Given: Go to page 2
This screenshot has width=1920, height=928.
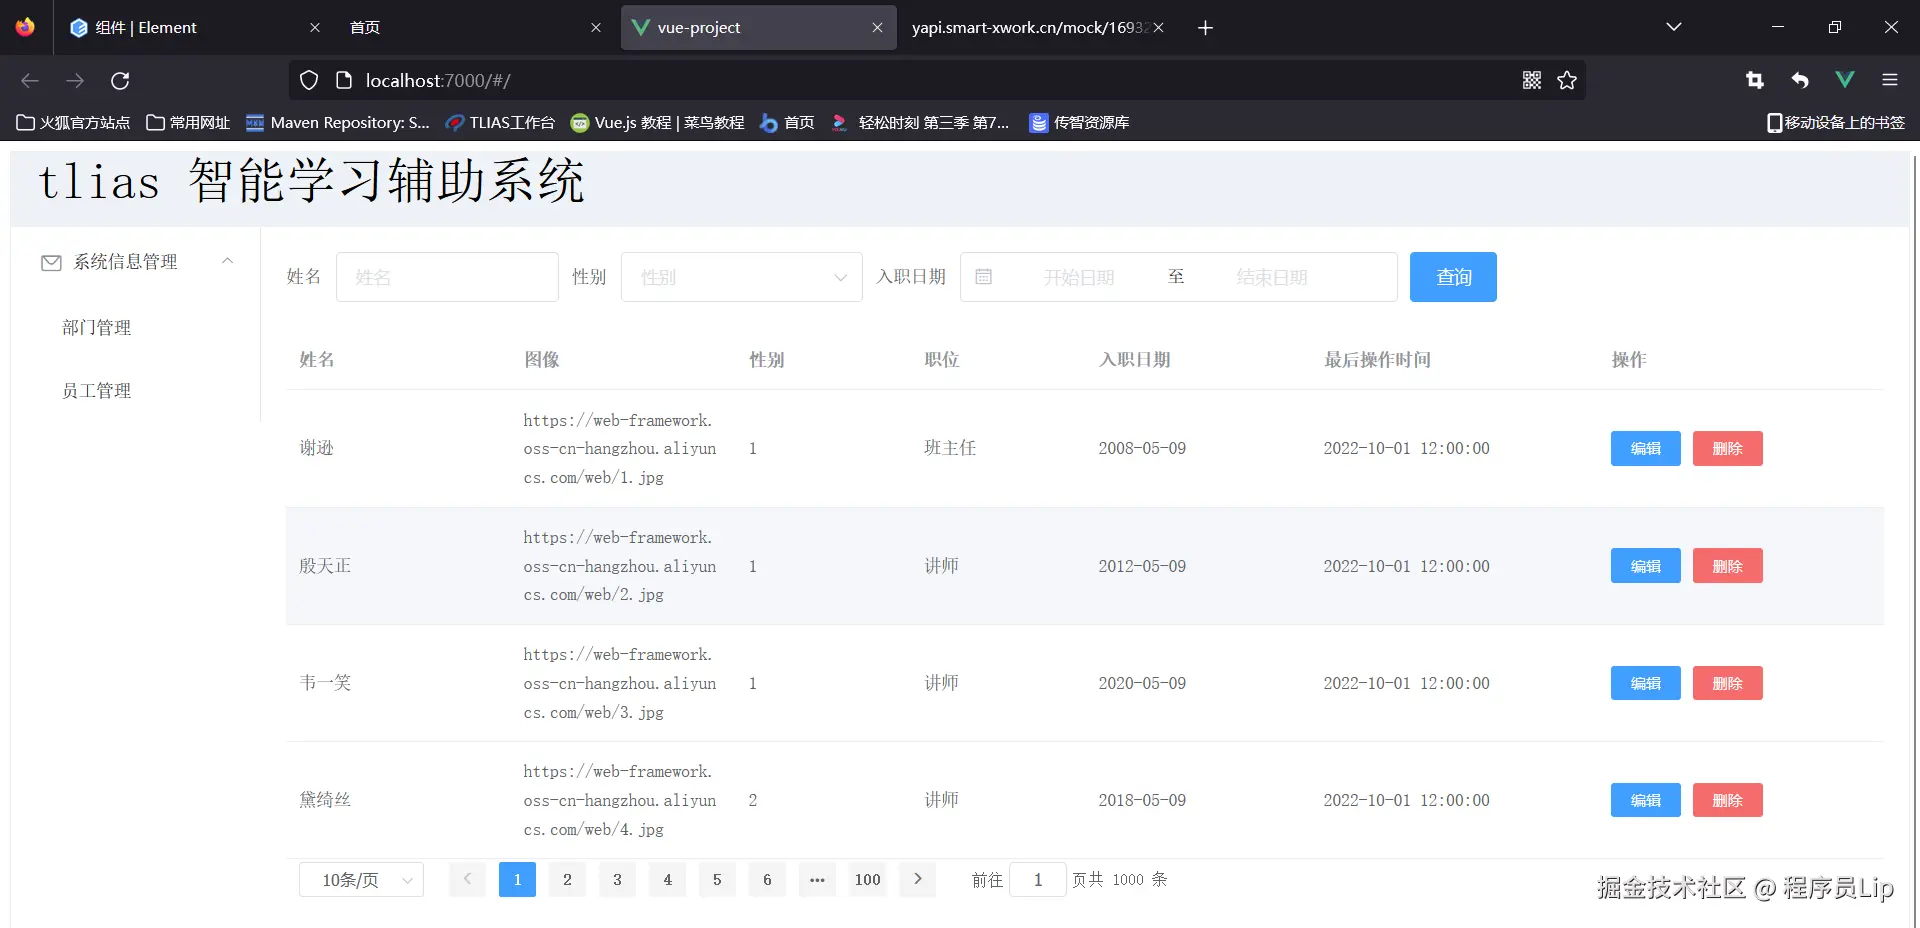Looking at the screenshot, I should tap(567, 880).
